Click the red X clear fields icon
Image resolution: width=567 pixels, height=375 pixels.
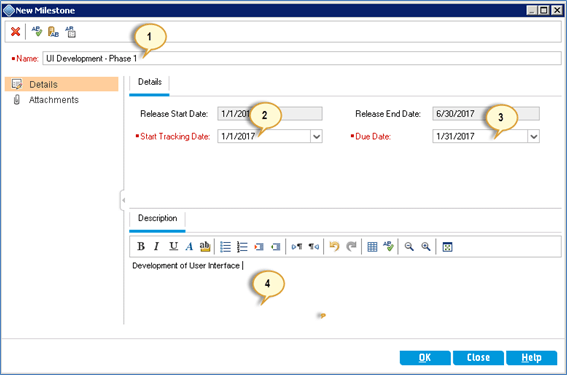pos(15,32)
